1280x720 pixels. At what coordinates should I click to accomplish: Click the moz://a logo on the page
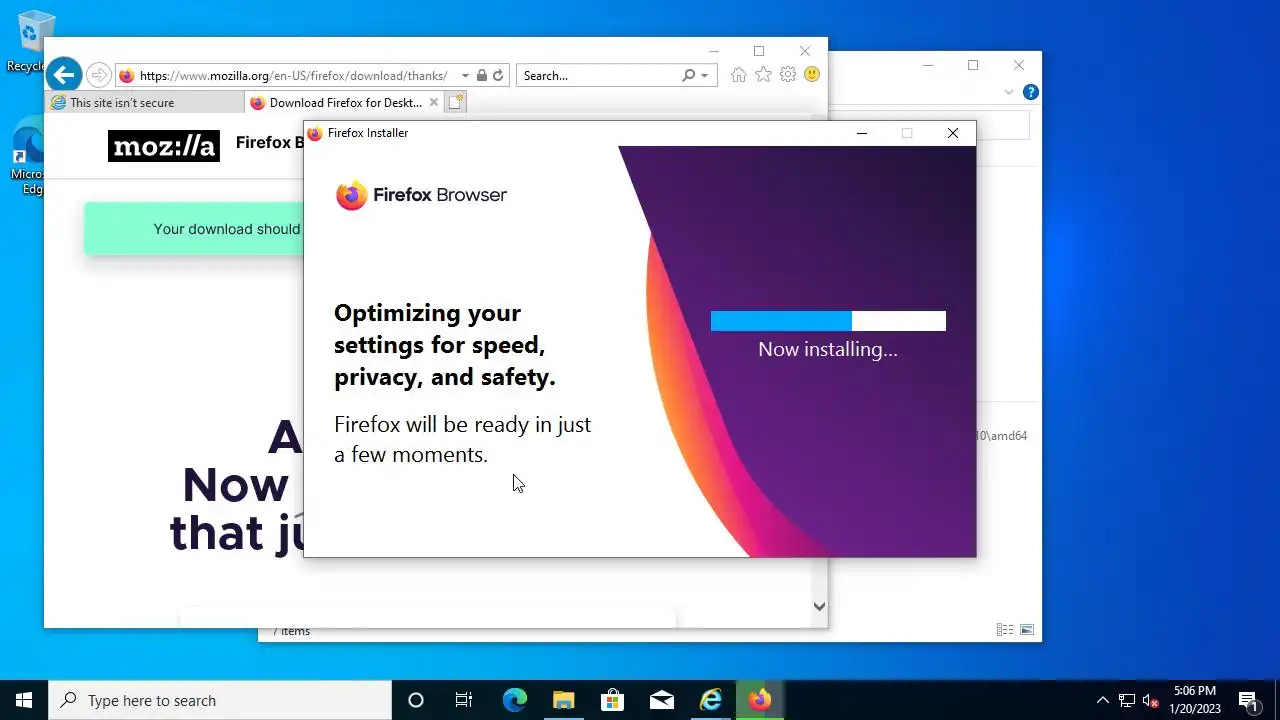coord(163,146)
